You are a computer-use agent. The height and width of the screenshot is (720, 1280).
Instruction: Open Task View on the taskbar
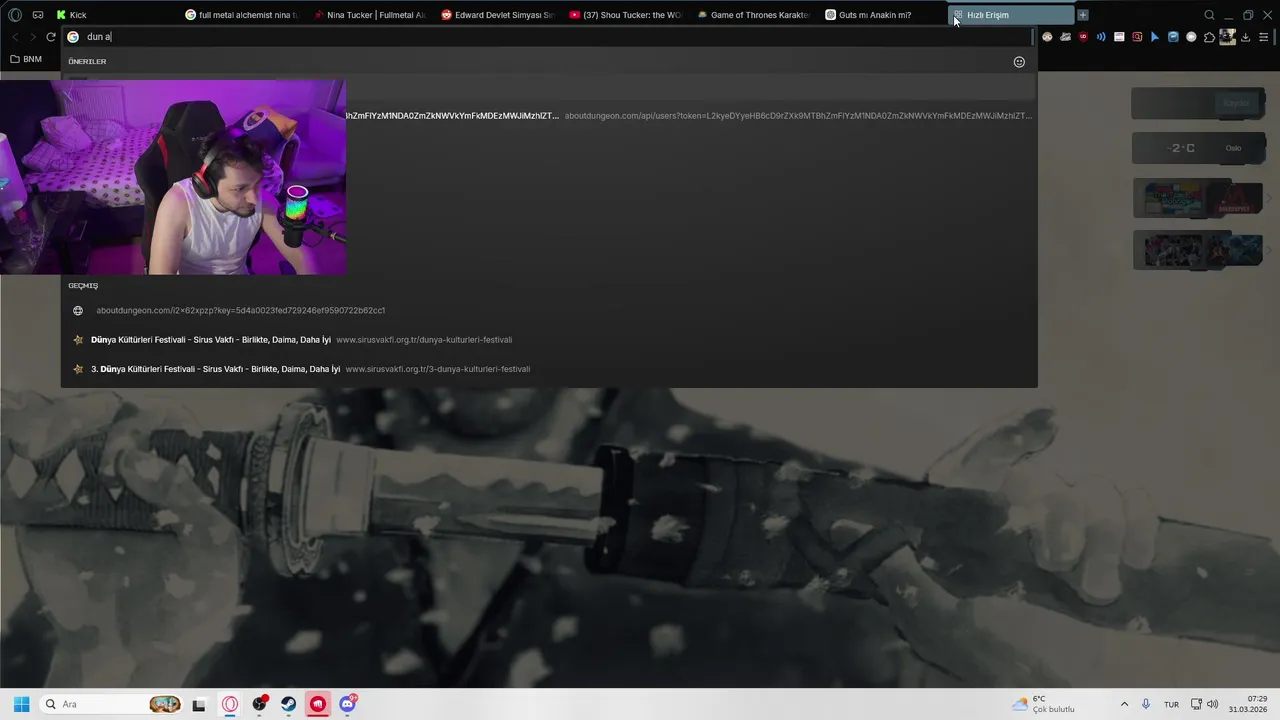(x=199, y=704)
